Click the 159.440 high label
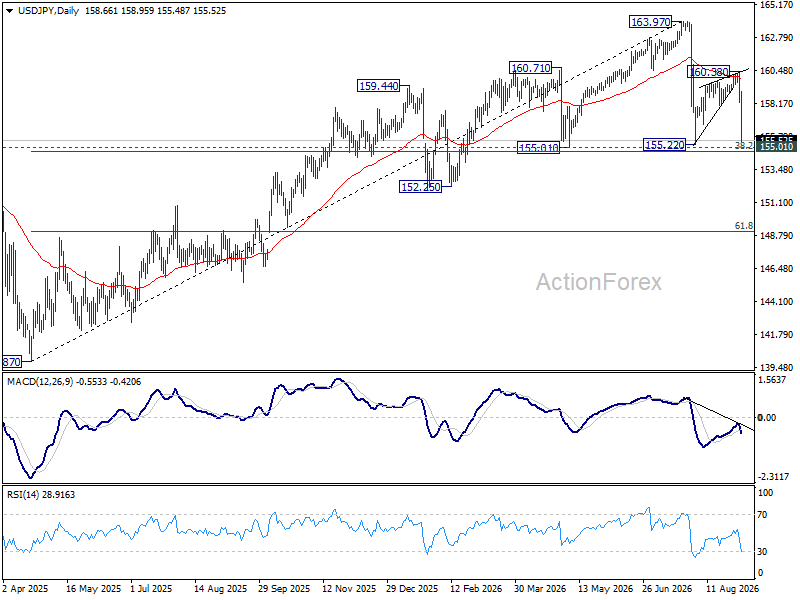Viewport: 800px width, 600px height. click(x=379, y=86)
